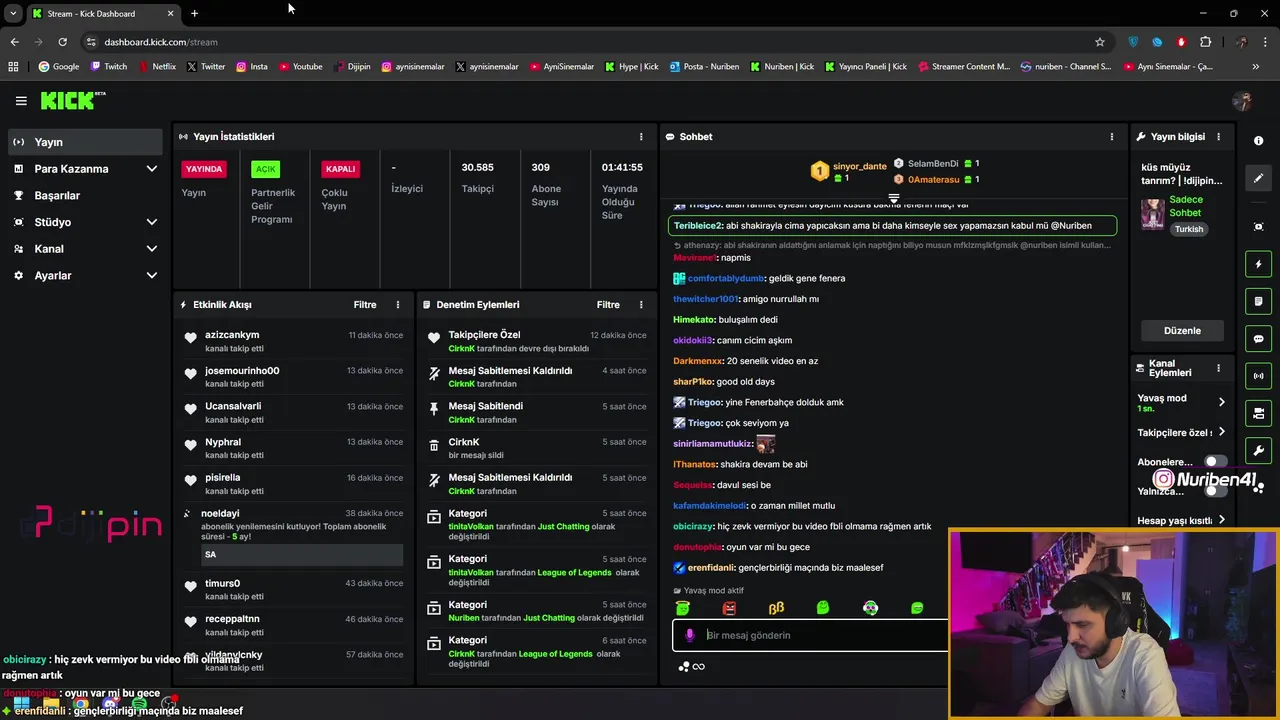This screenshot has height=720, width=1280.
Task: Show more bookmarks with the overflow chevron
Action: [1255, 67]
